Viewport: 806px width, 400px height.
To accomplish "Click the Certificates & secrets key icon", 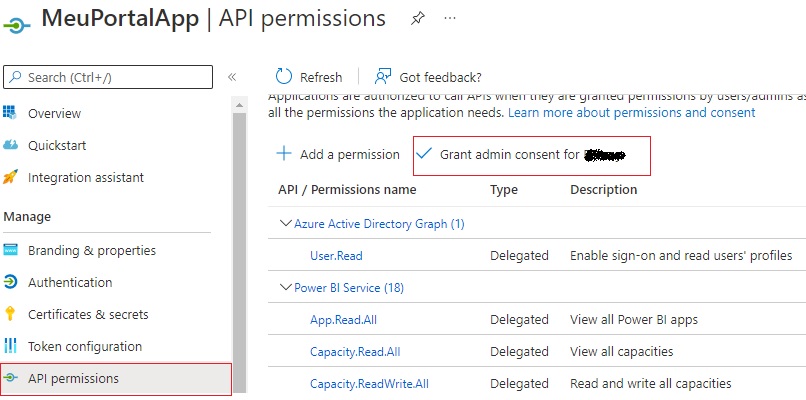I will point(11,314).
